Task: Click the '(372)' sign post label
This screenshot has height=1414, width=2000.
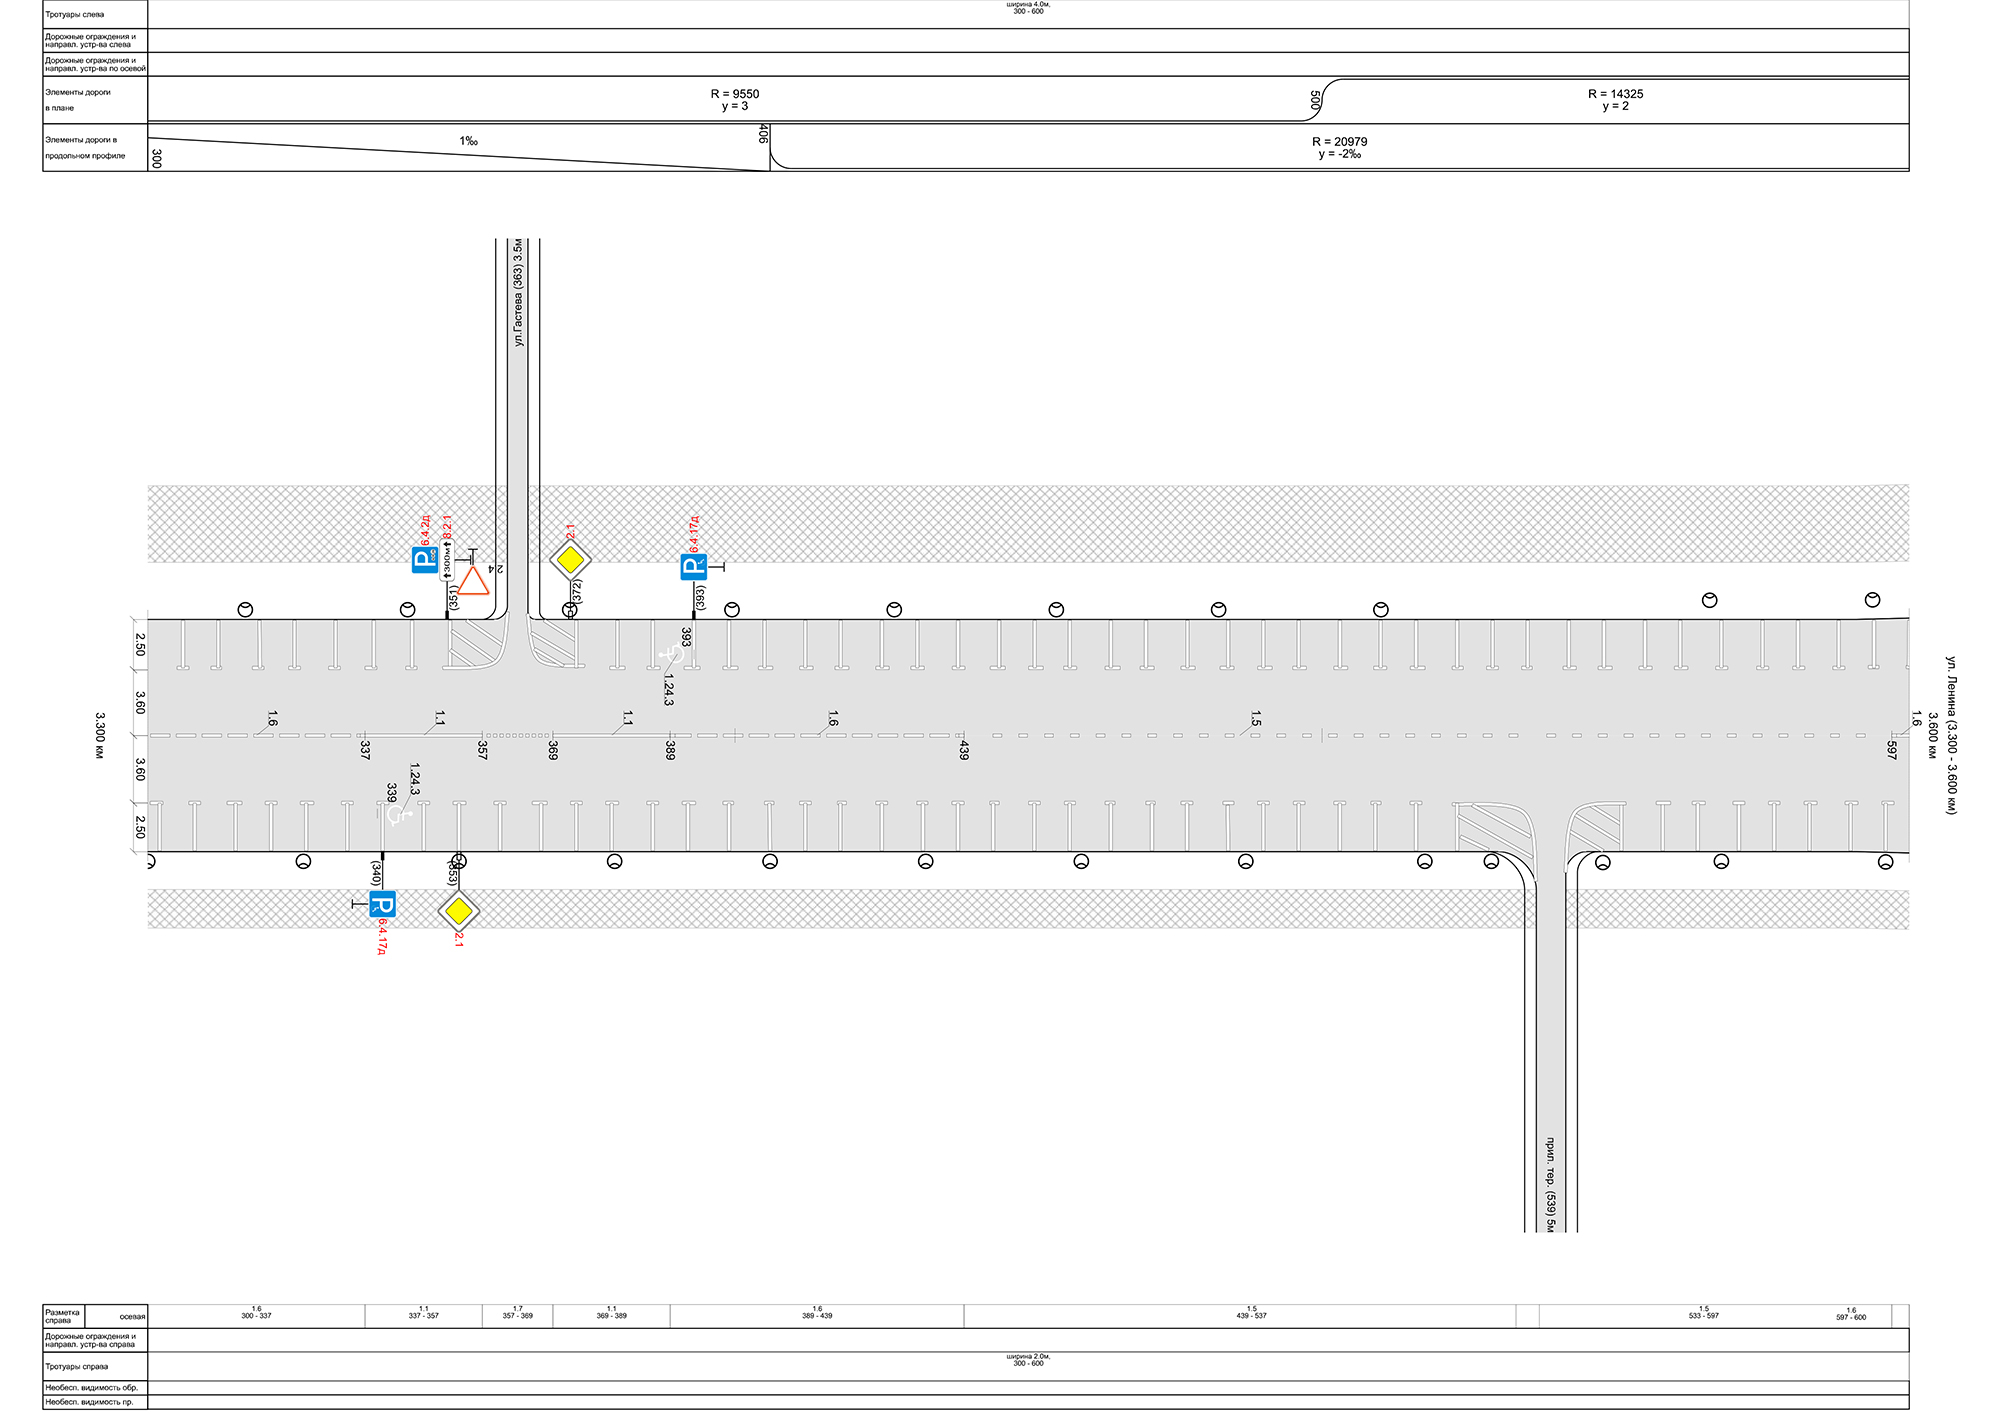Action: (577, 591)
